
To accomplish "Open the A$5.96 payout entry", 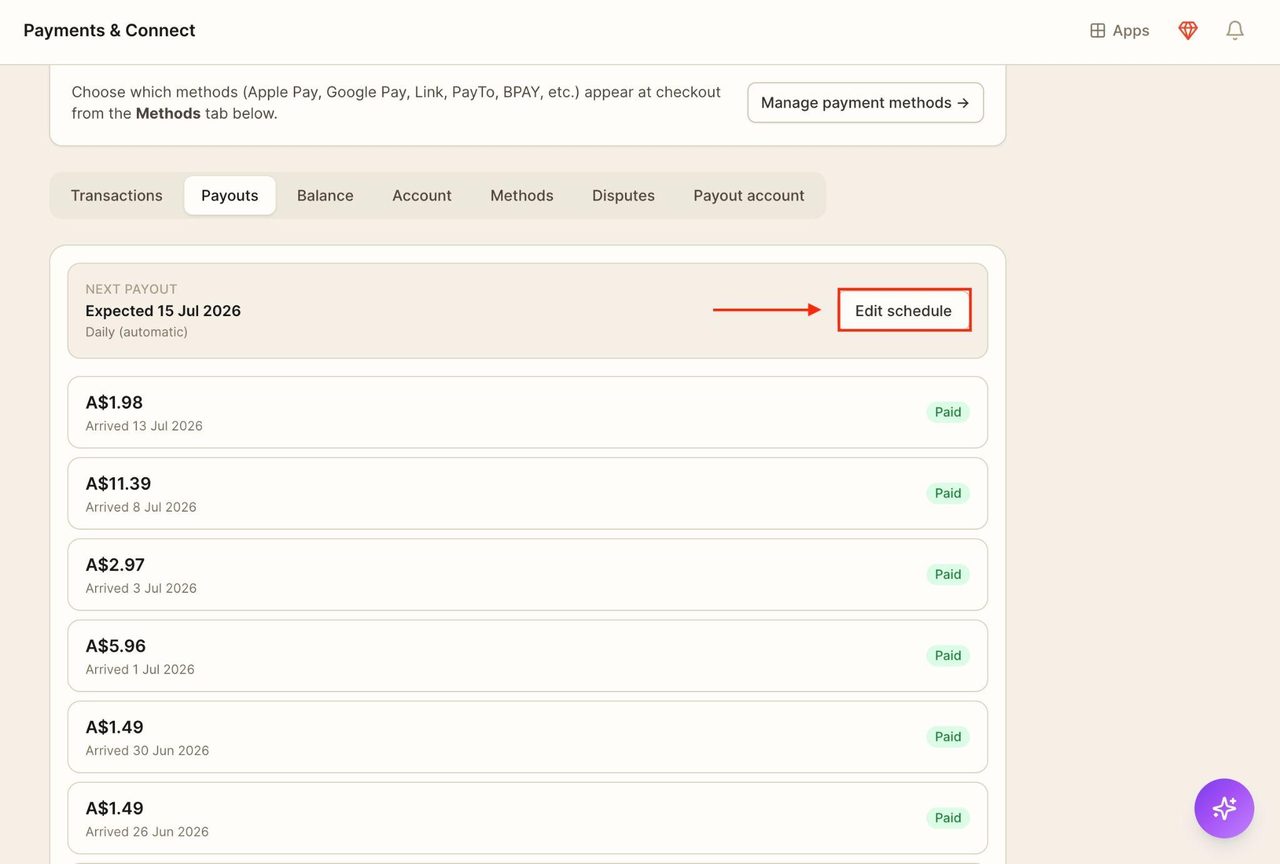I will [527, 655].
